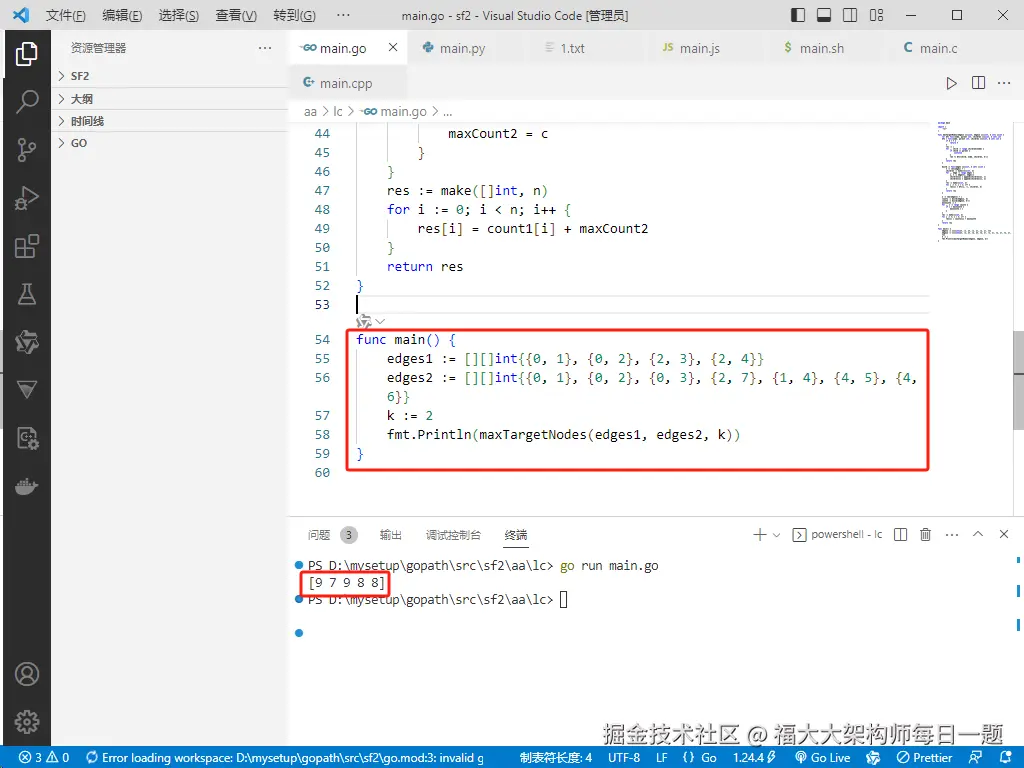Viewport: 1024px width, 768px height.
Task: Open the Extensions view
Action: [x=27, y=246]
